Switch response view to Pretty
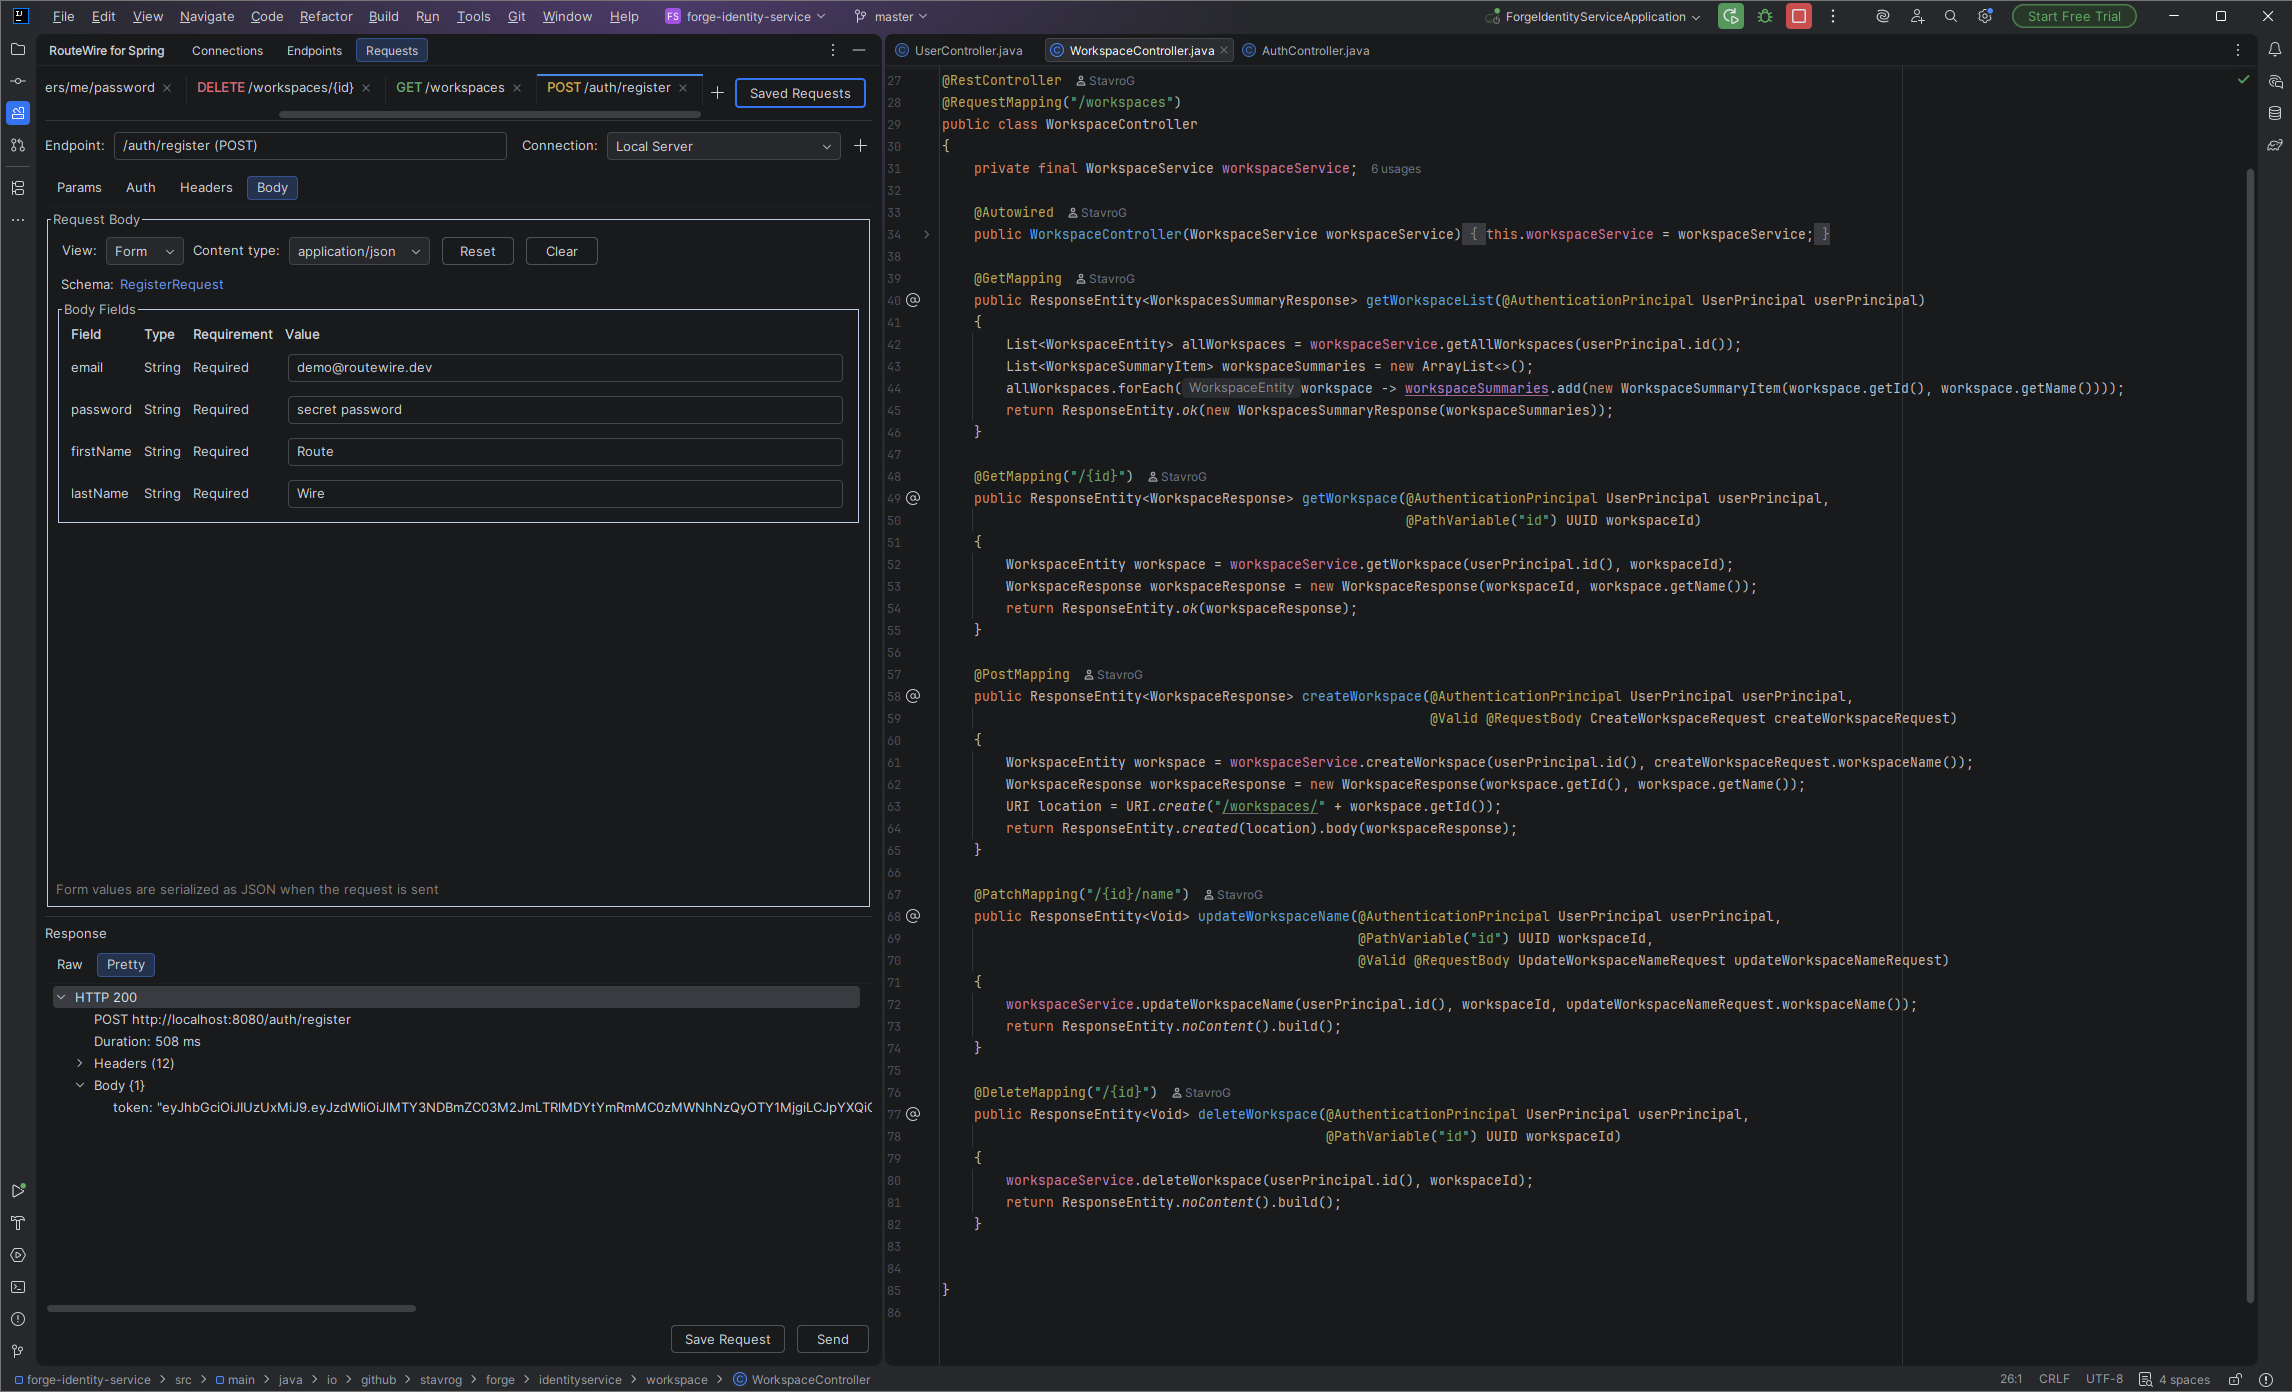This screenshot has width=2292, height=1392. [x=126, y=965]
